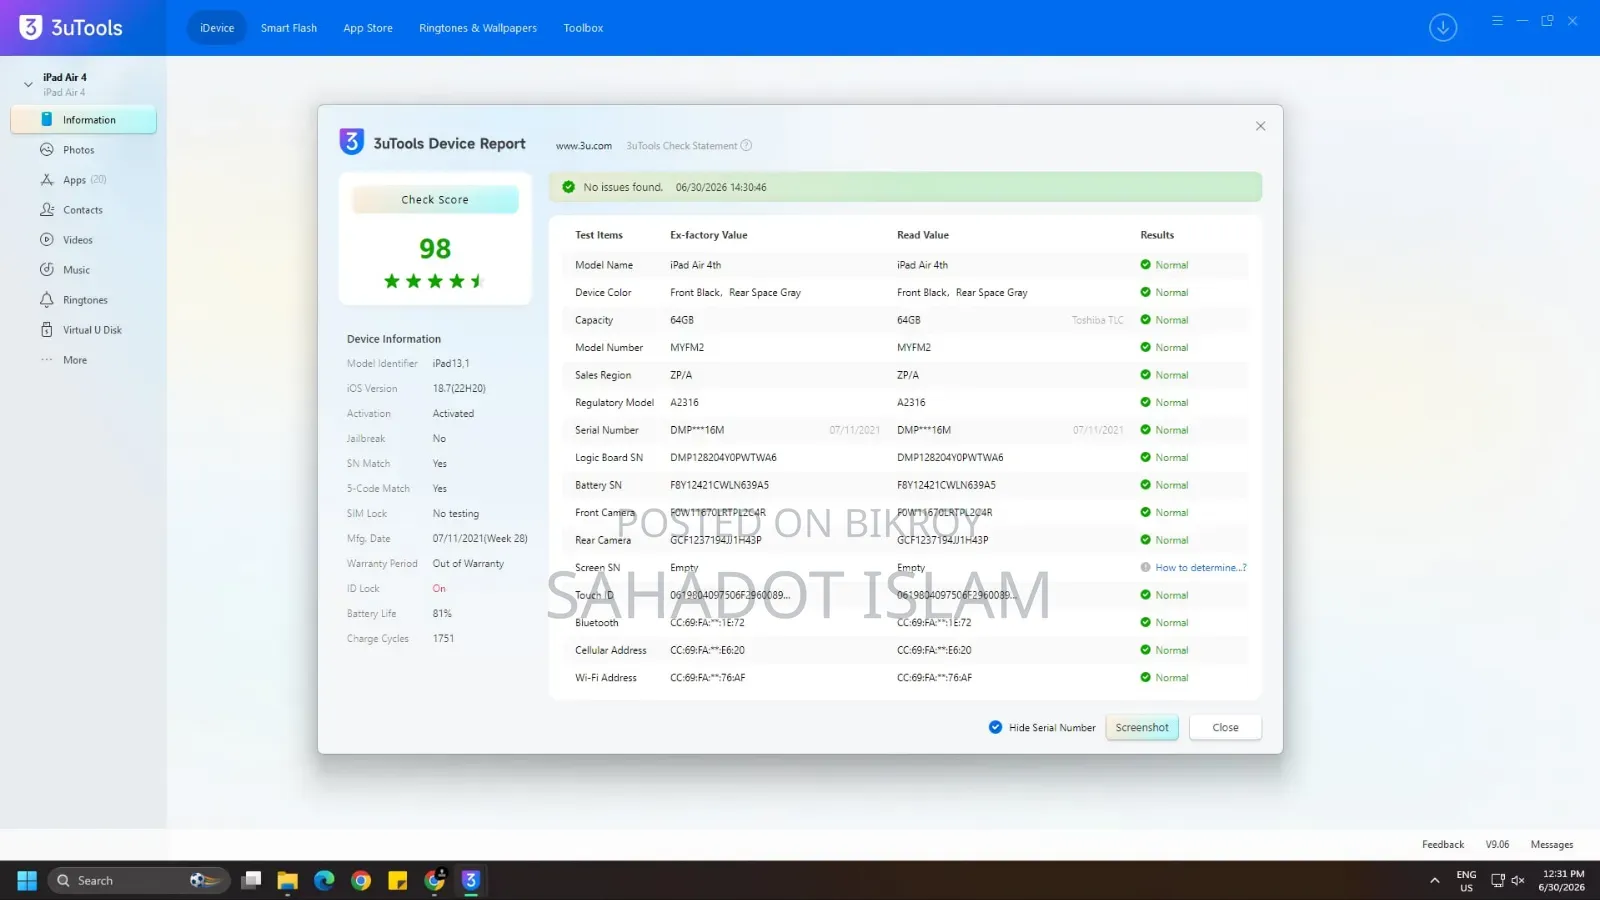
Task: Click the Ex-factory Value column header
Action: (709, 235)
